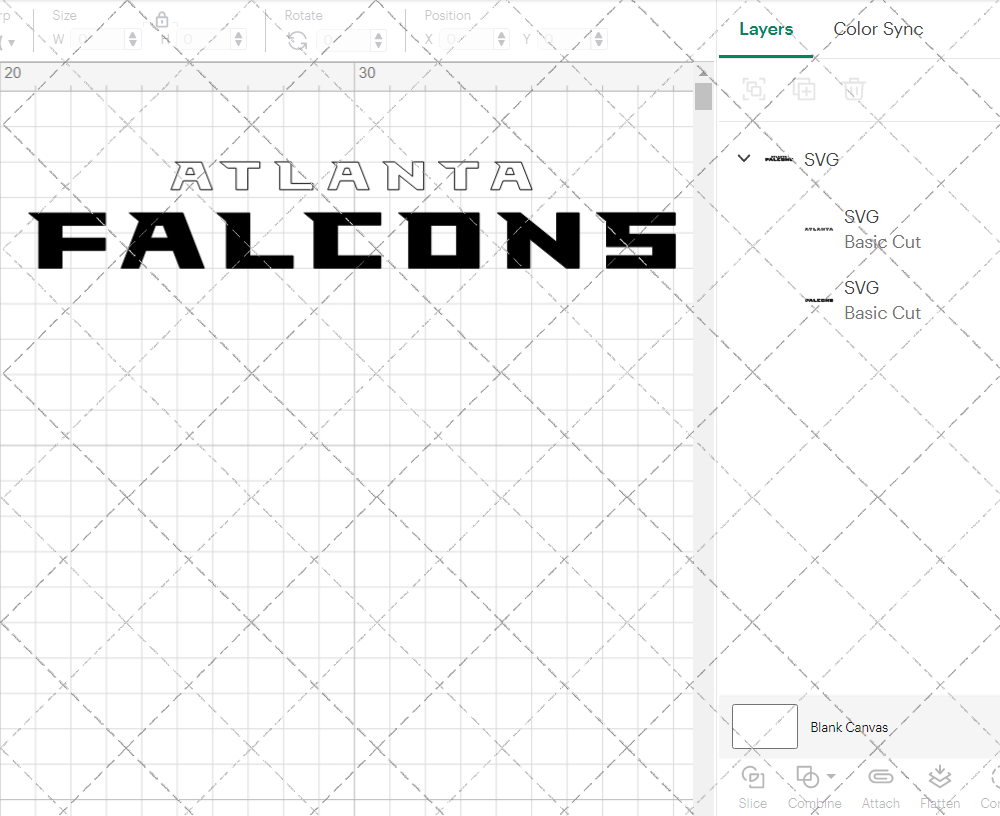The width and height of the screenshot is (1000, 816).
Task: Select the top-level SVG group row
Action: pos(859,159)
